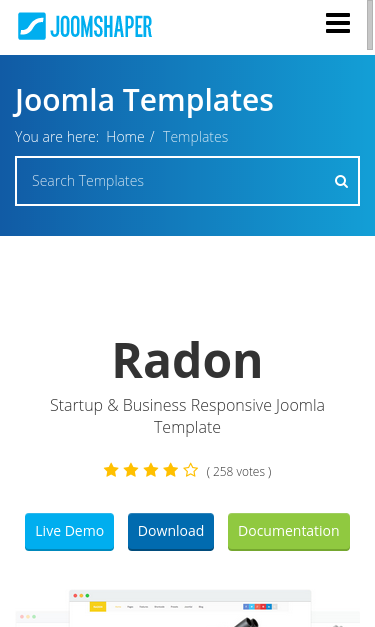Focus the Search Templates field

click(x=188, y=181)
